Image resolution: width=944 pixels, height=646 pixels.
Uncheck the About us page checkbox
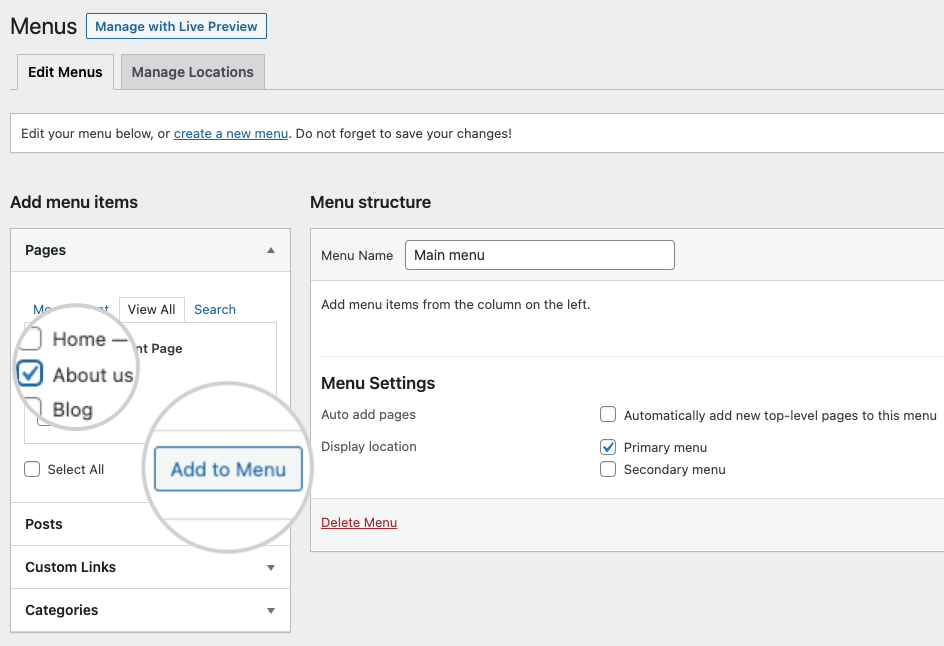(30, 373)
